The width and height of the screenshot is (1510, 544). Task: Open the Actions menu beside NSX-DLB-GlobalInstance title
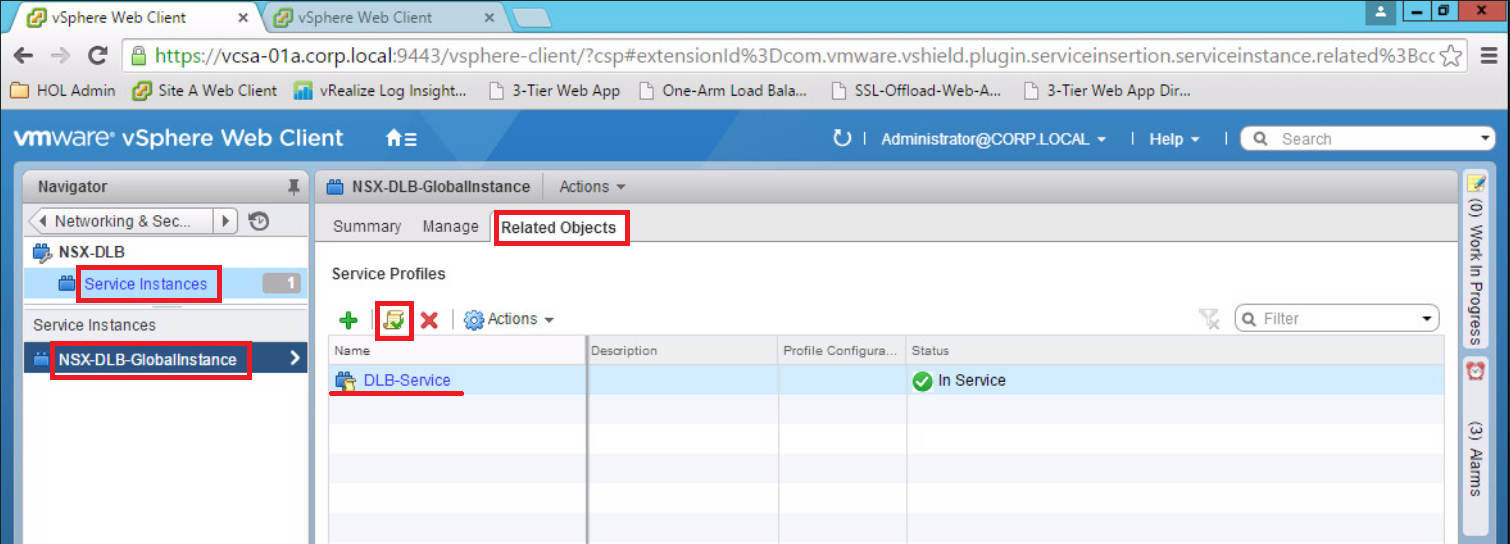tap(592, 187)
